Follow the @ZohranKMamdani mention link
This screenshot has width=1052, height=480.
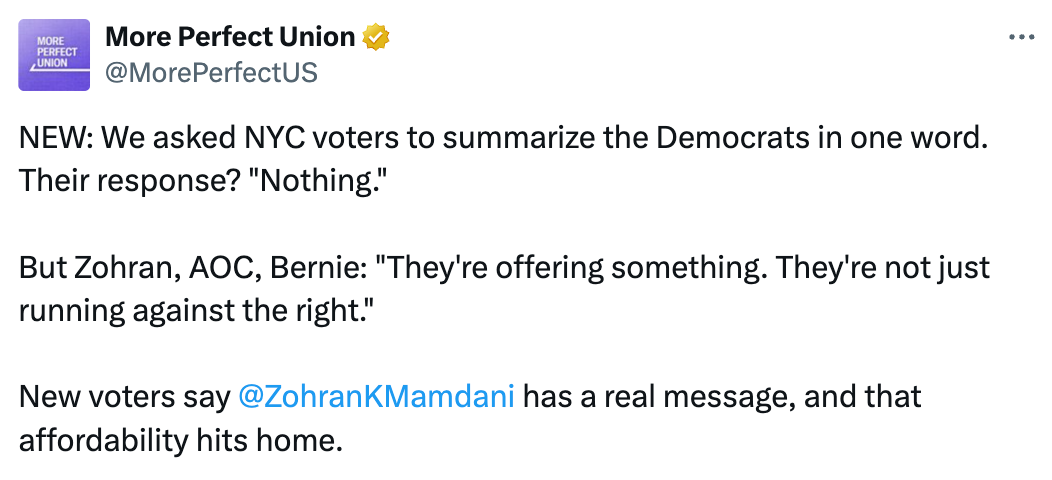pos(377,397)
